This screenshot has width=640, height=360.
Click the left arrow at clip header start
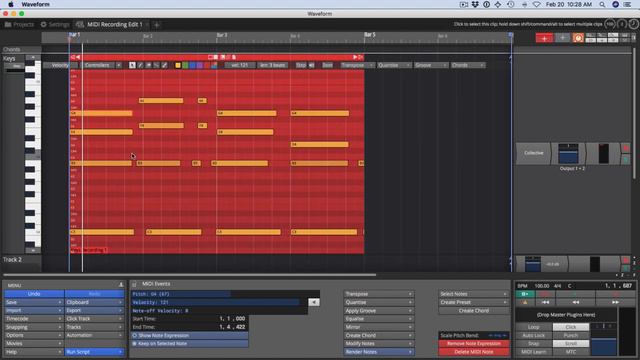[x=78, y=57]
